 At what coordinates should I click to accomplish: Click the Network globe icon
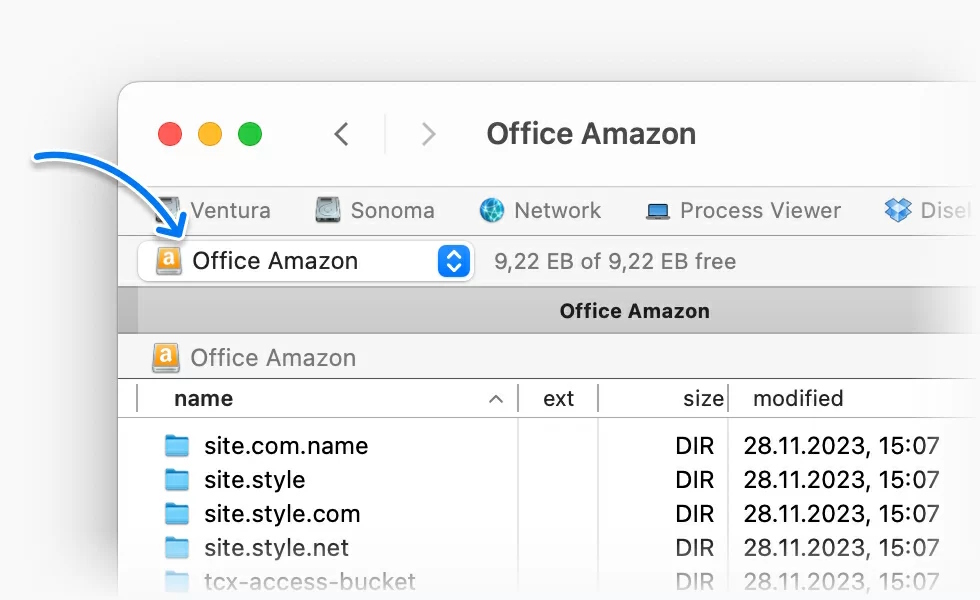(492, 210)
